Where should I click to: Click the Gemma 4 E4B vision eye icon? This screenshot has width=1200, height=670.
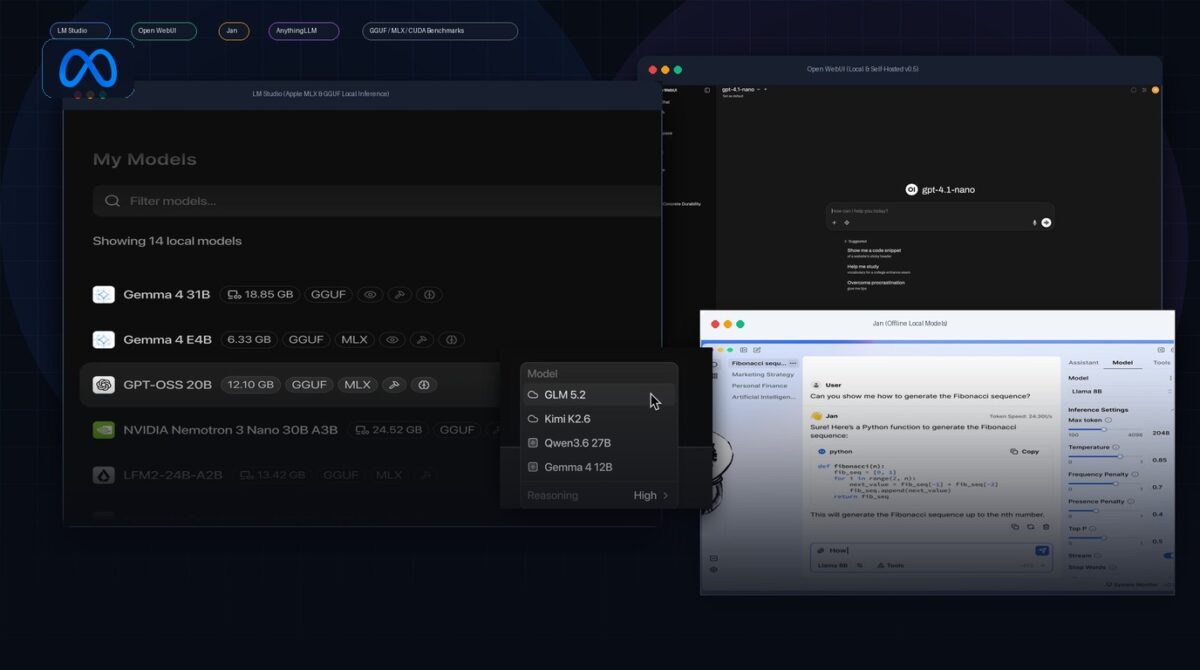392,340
